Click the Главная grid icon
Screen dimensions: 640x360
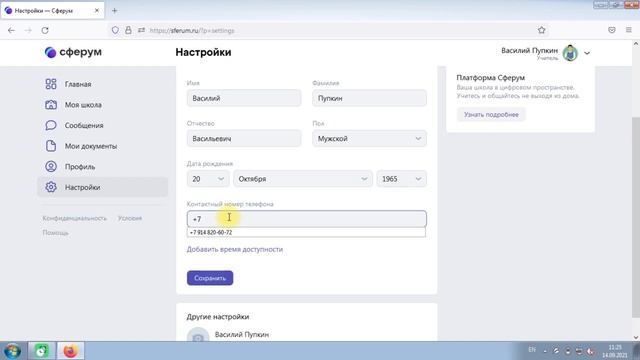tap(51, 84)
